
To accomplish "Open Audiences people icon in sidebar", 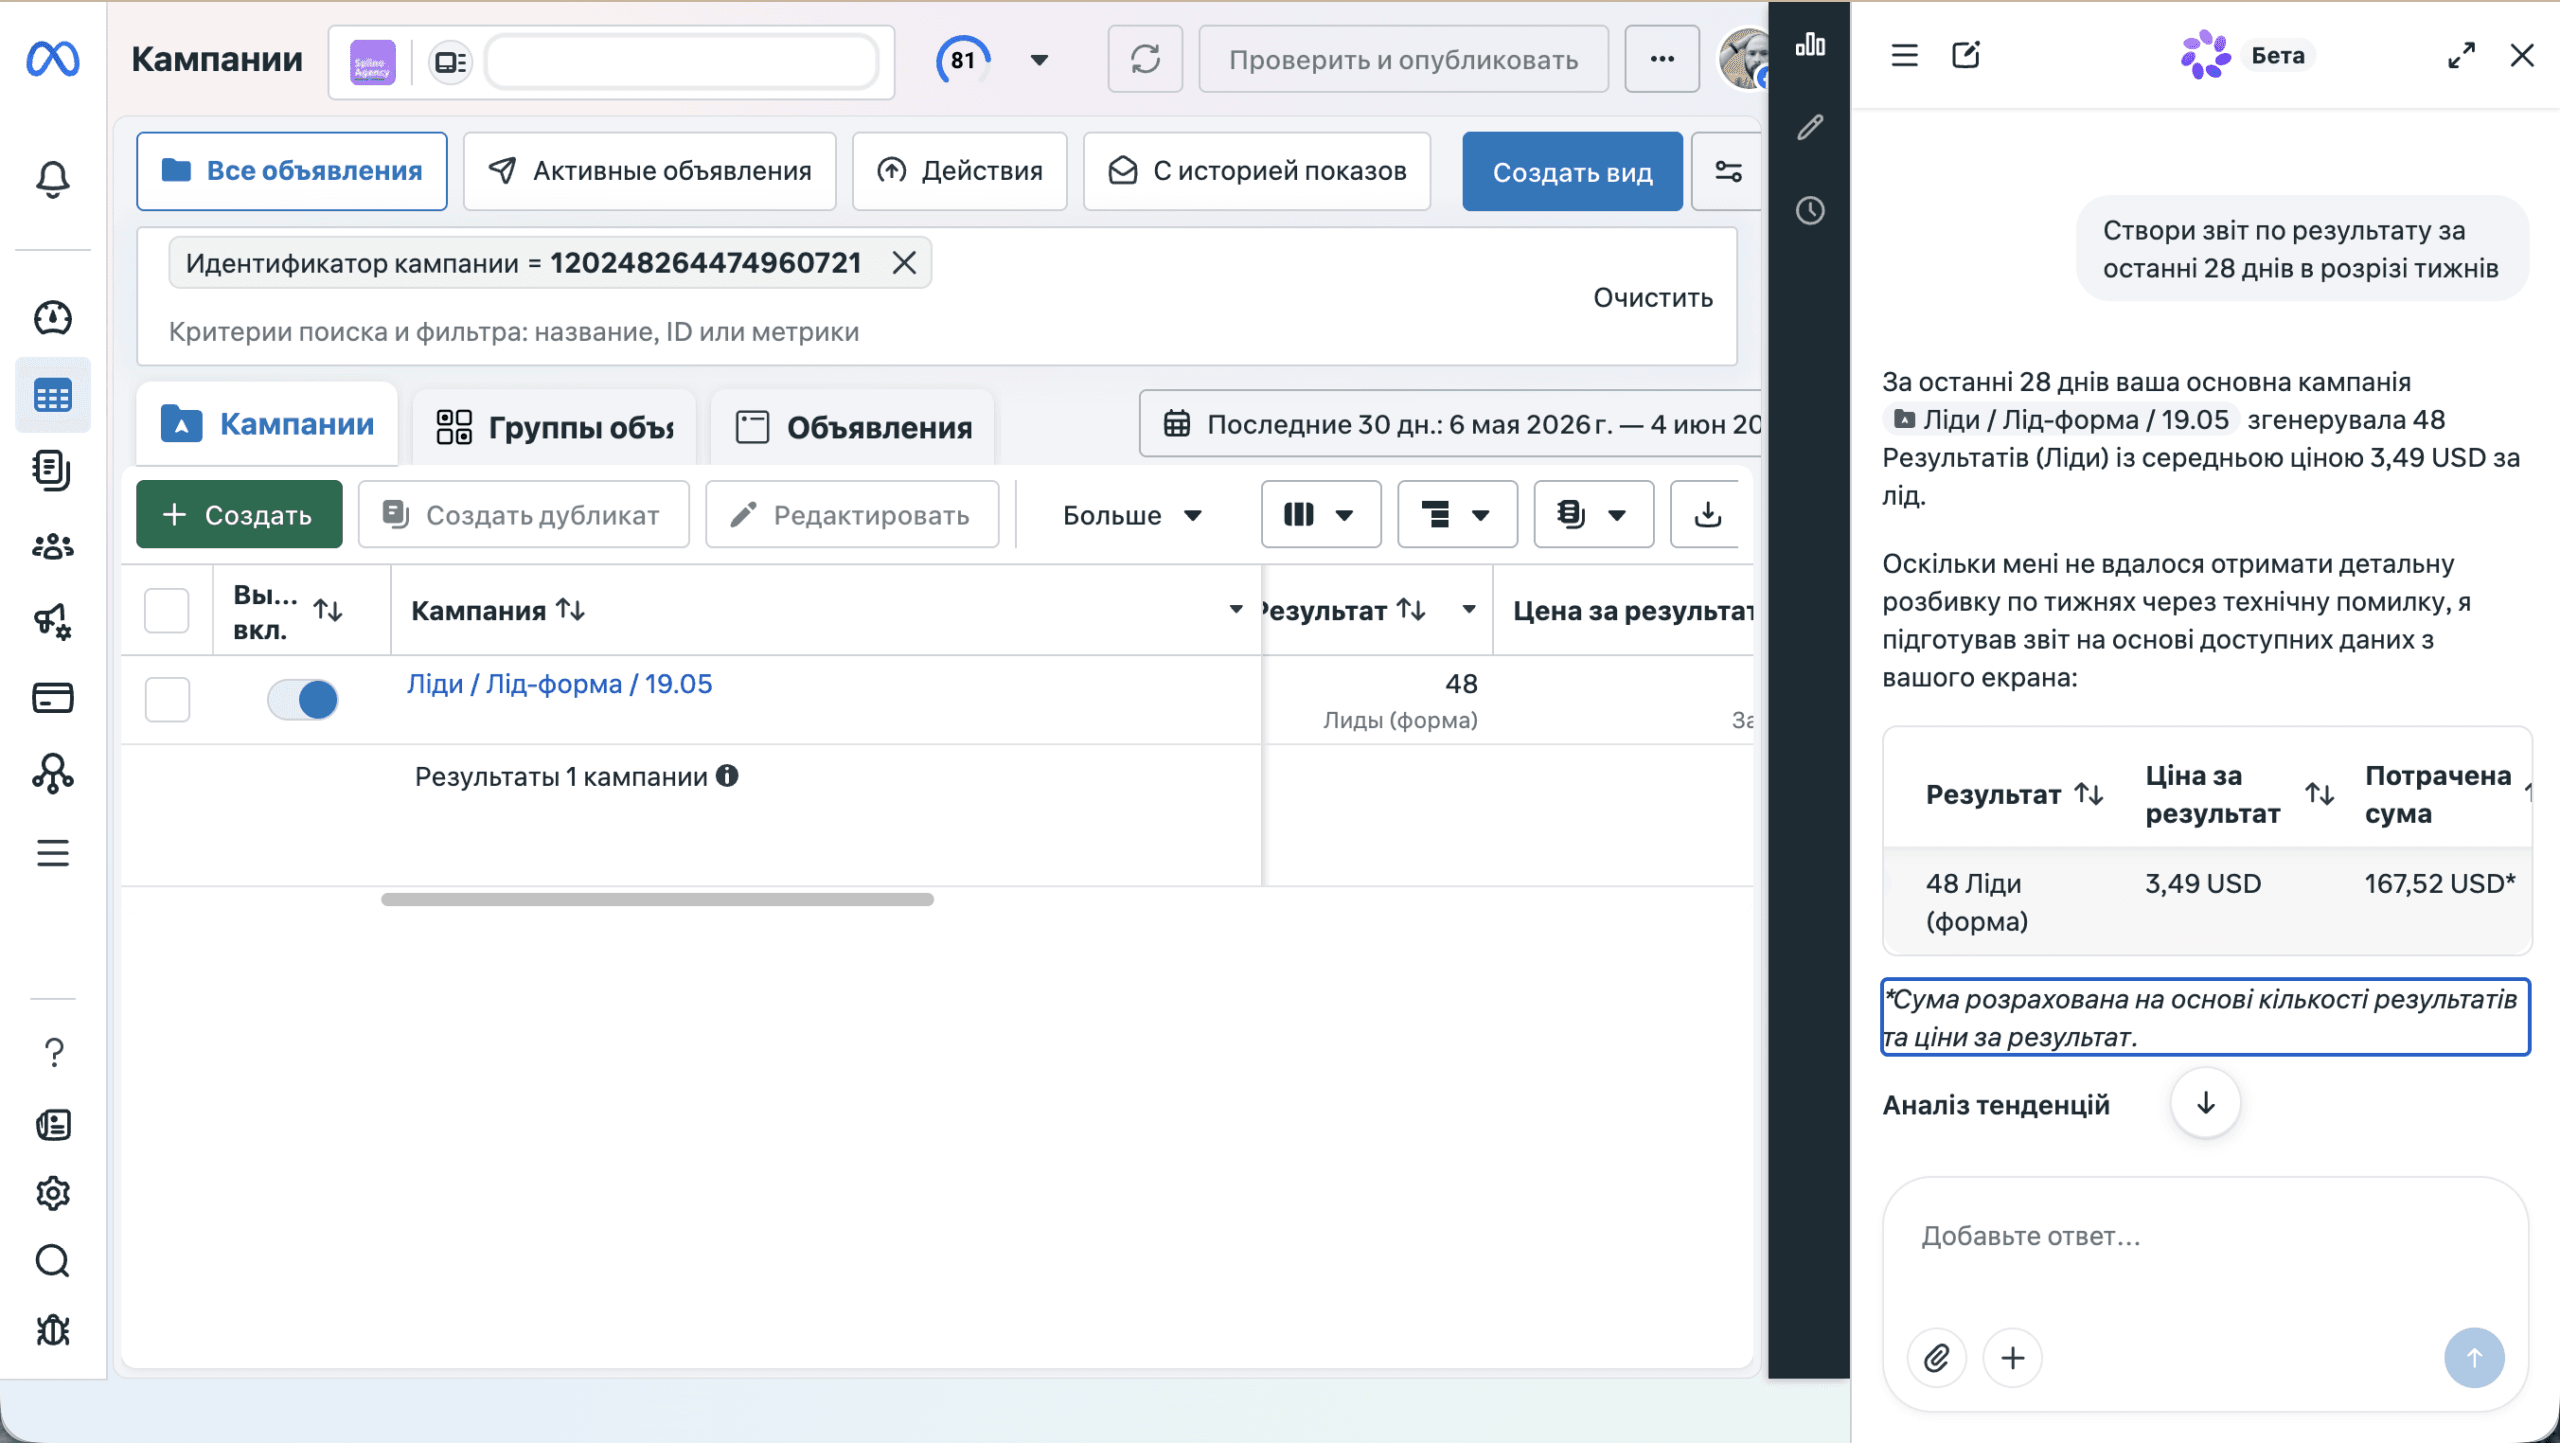I will pyautogui.click(x=53, y=546).
